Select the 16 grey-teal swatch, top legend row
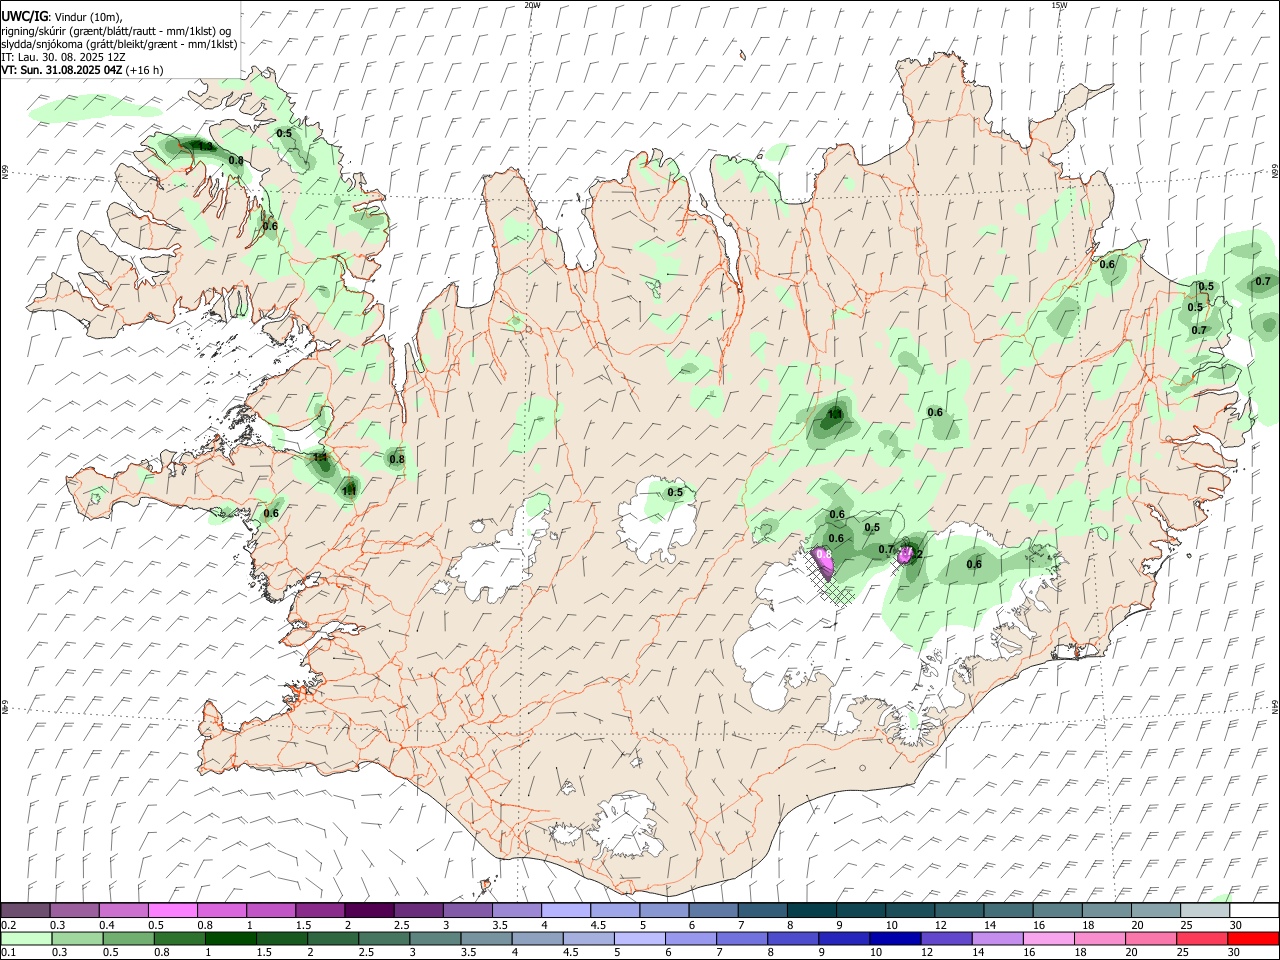The width and height of the screenshot is (1280, 960). coord(1057,910)
